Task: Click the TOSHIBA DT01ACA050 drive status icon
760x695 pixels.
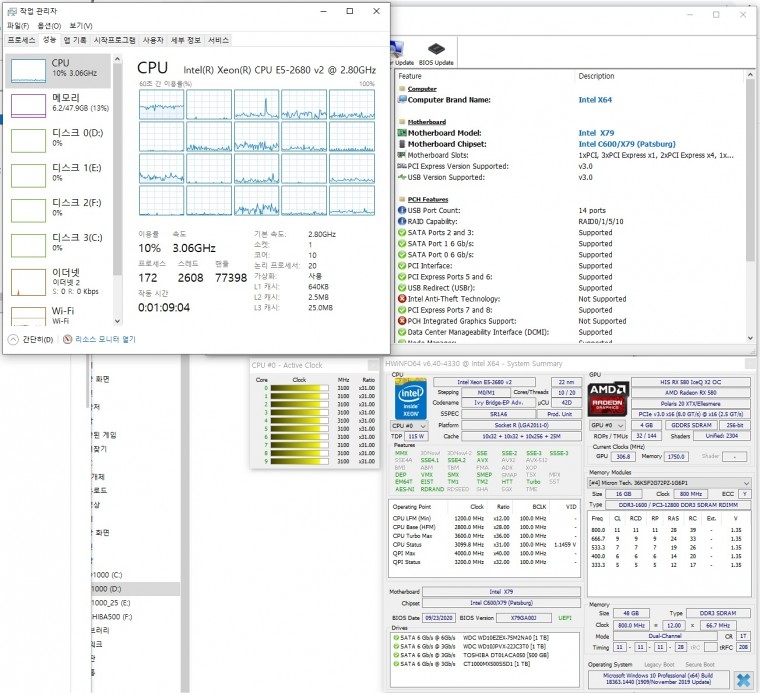Action: (x=396, y=655)
